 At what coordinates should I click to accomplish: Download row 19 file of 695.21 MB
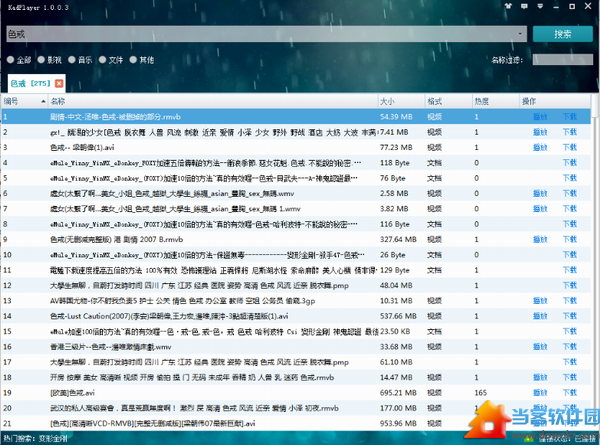pos(570,393)
